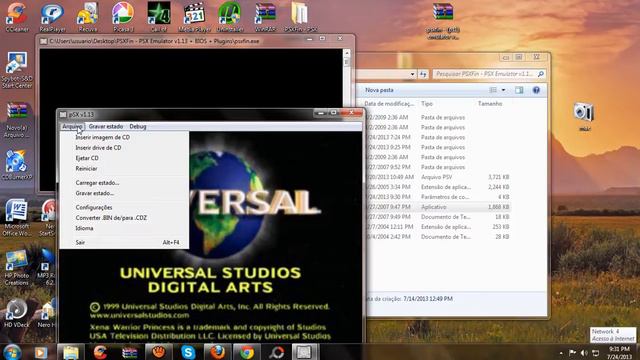Open the Action Center flag in the tray

573,353
